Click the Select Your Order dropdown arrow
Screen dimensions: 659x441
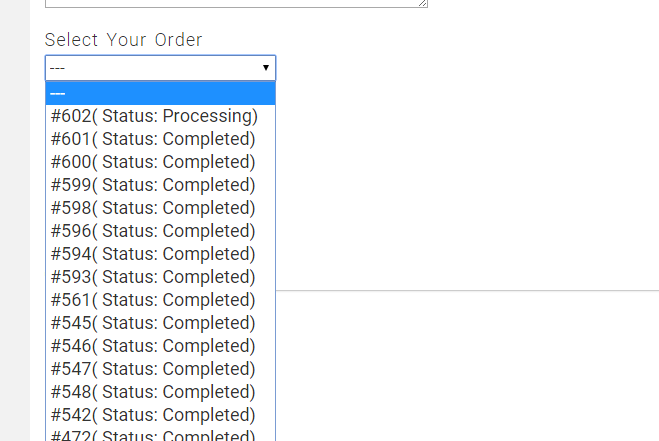tap(266, 68)
